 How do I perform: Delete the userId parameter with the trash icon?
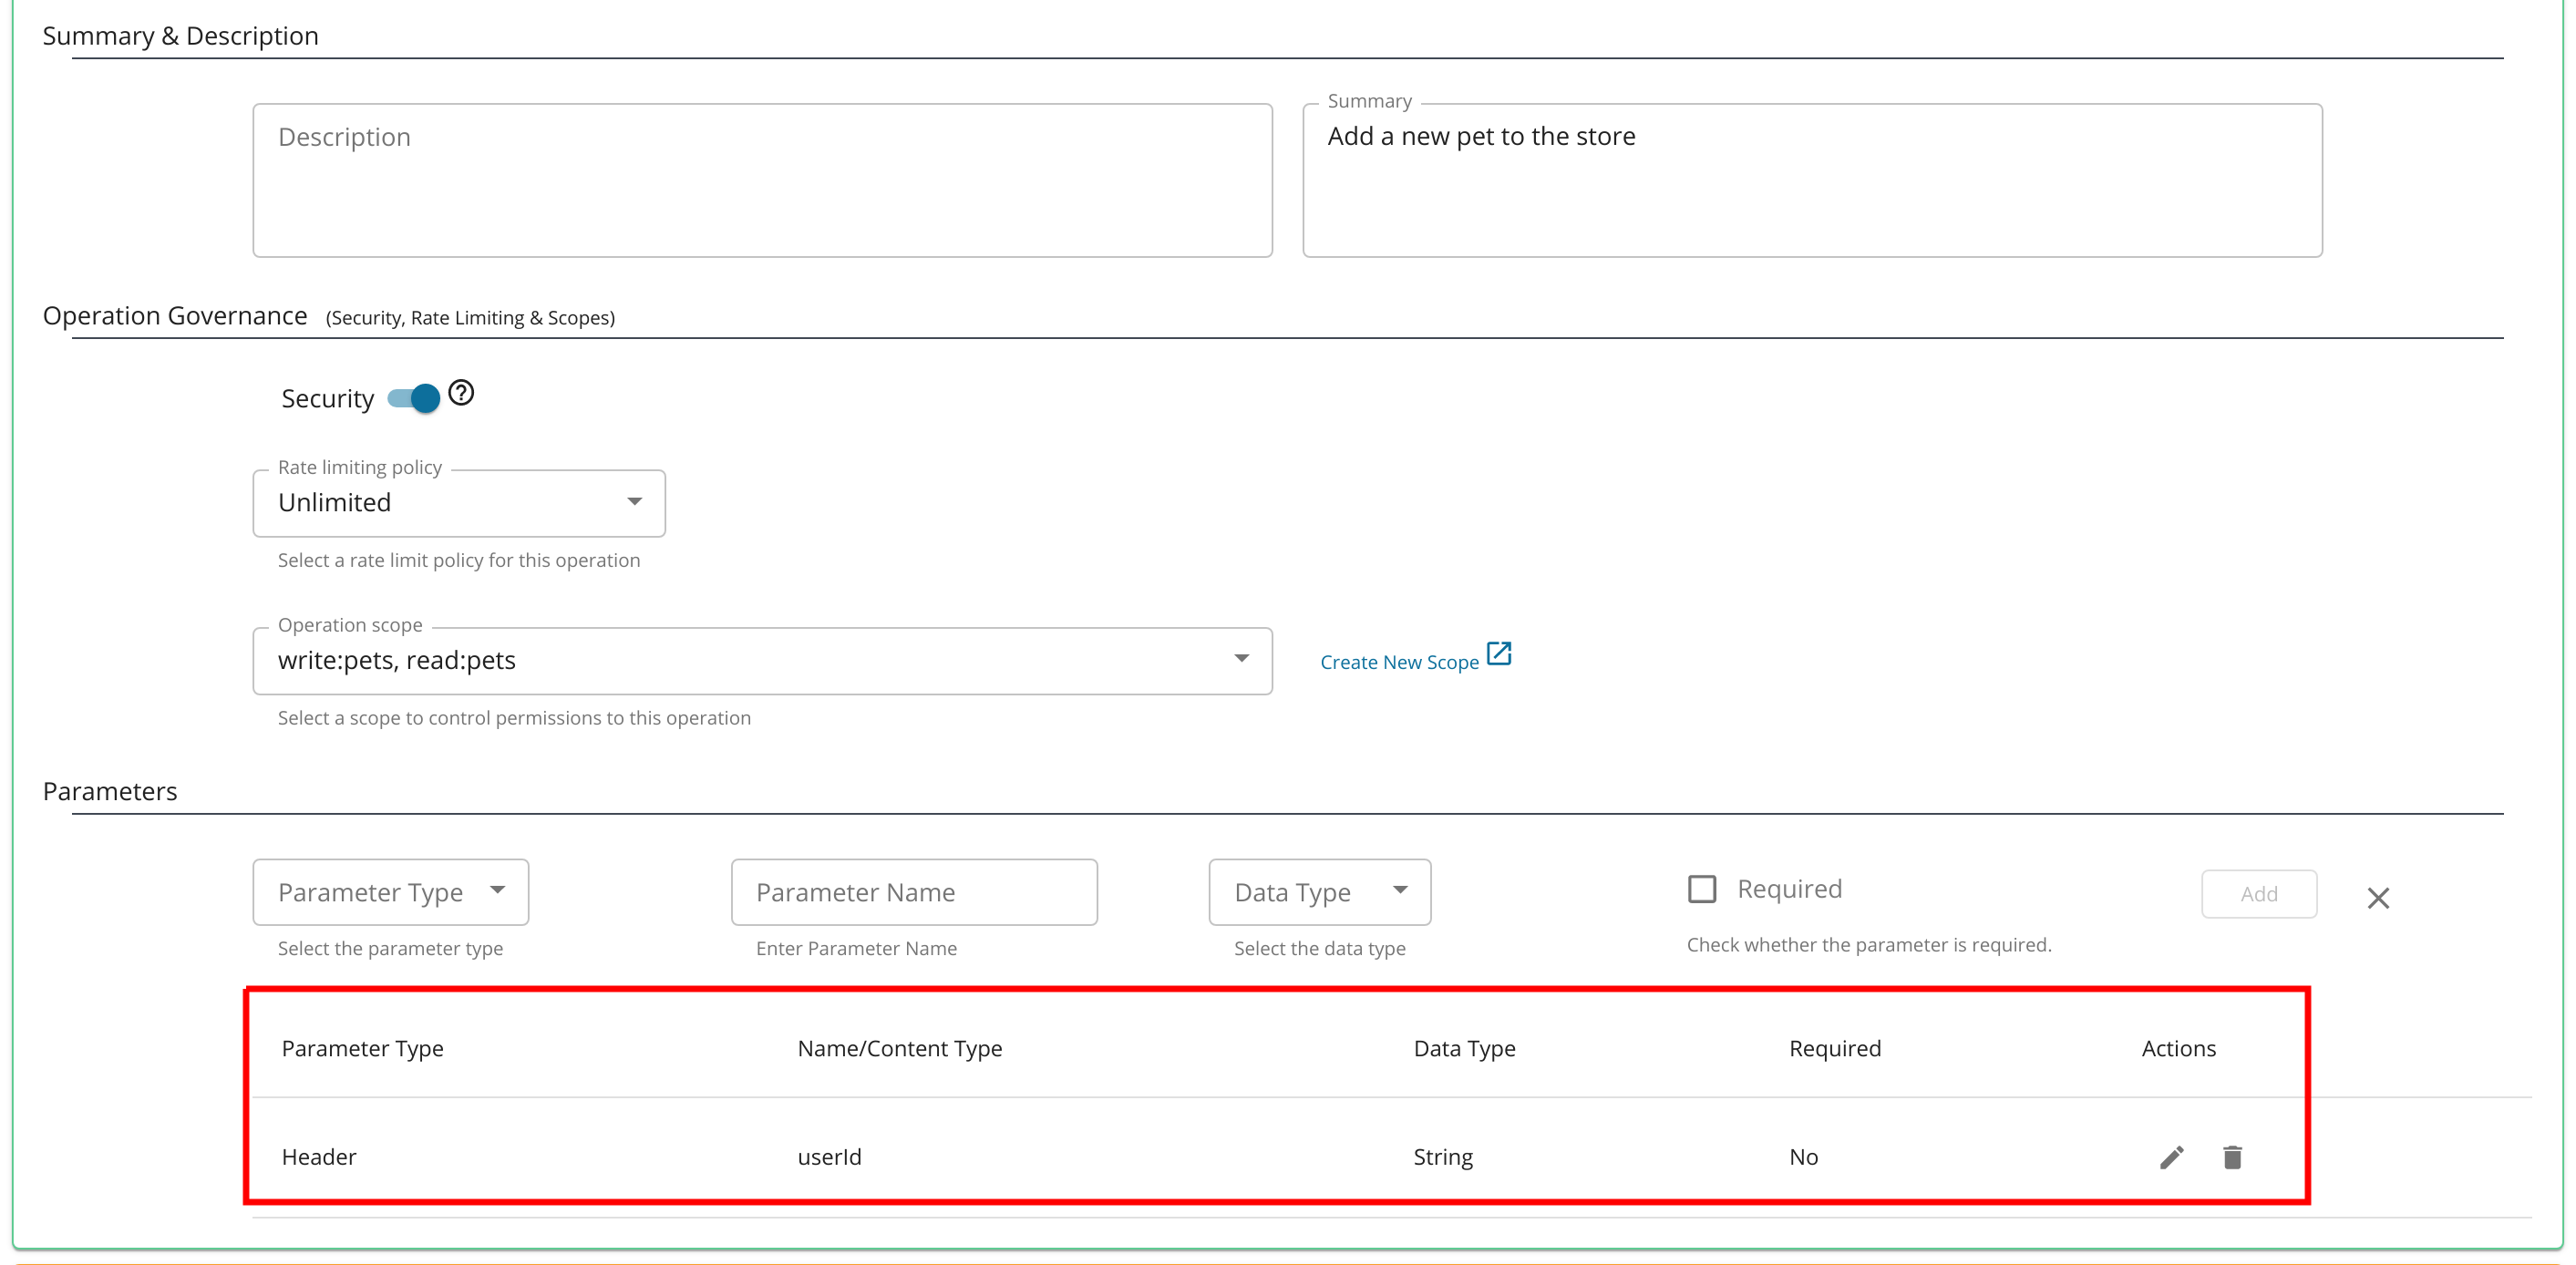click(x=2233, y=1157)
